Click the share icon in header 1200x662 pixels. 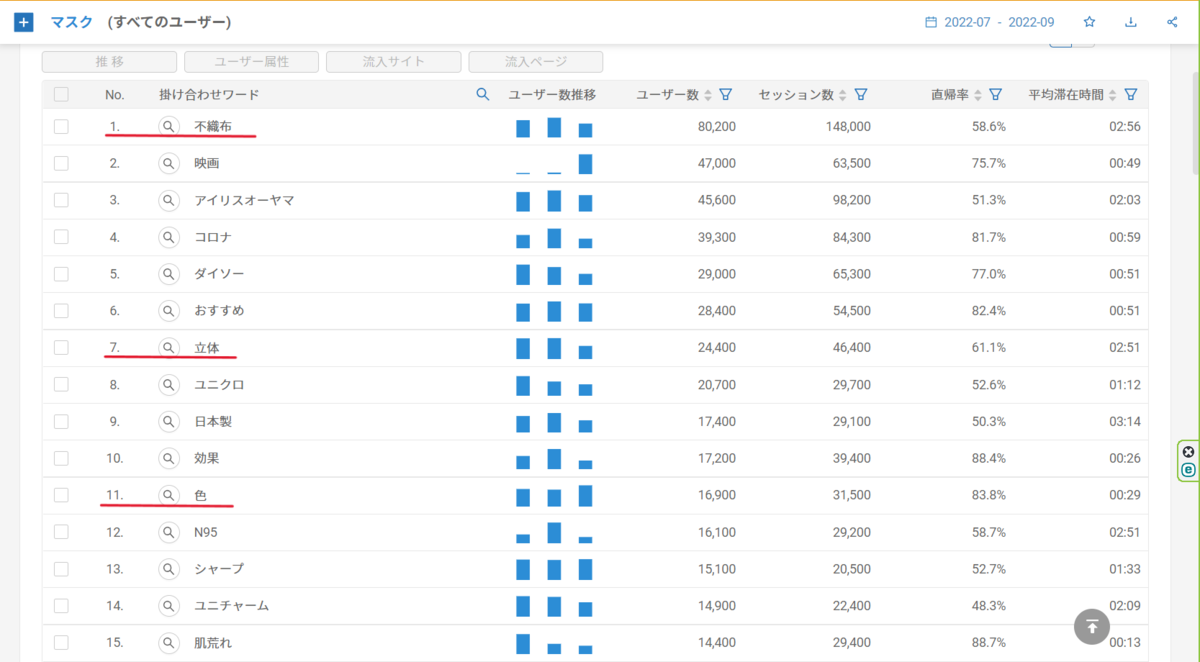(x=1172, y=22)
